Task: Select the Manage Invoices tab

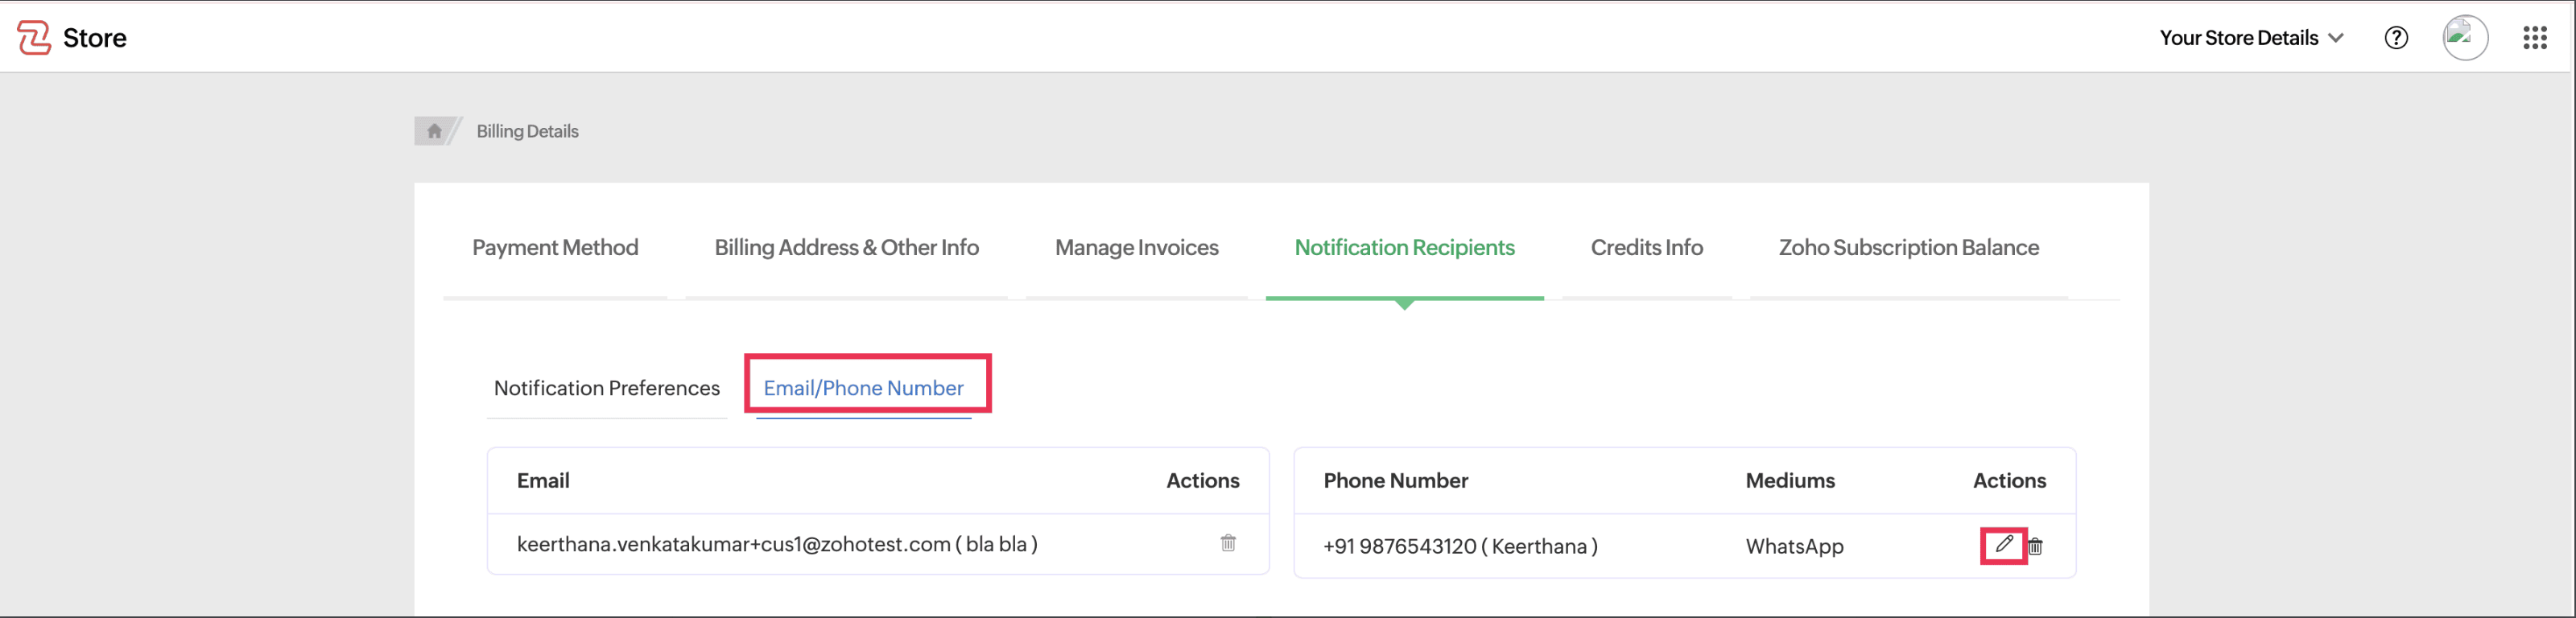Action: click(1136, 248)
